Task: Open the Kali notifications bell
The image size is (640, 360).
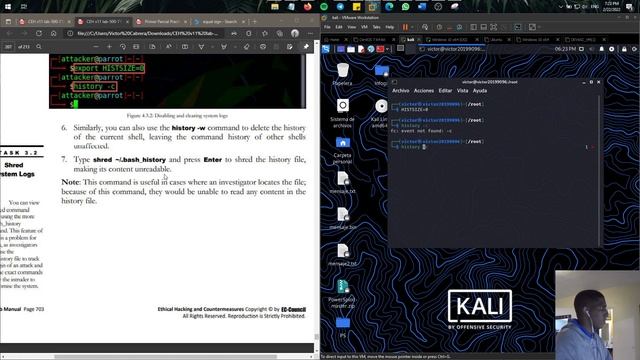Action: coord(601,49)
